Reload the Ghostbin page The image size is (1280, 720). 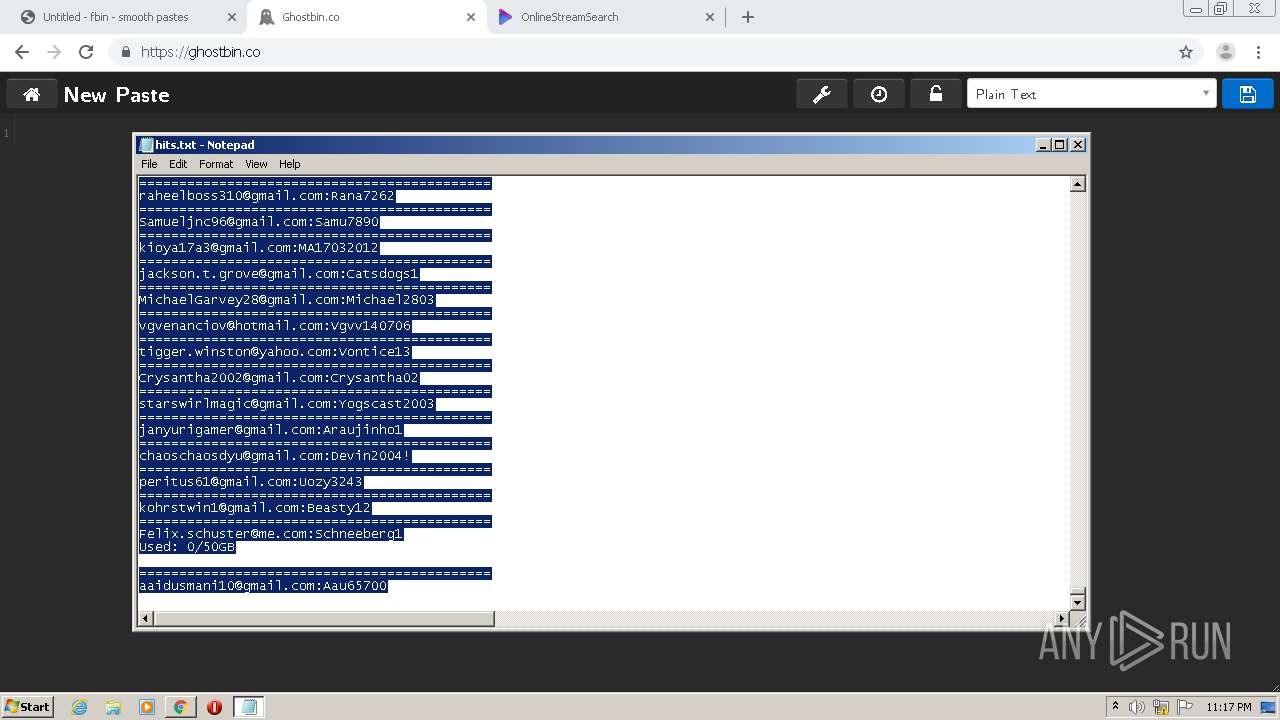pyautogui.click(x=86, y=52)
